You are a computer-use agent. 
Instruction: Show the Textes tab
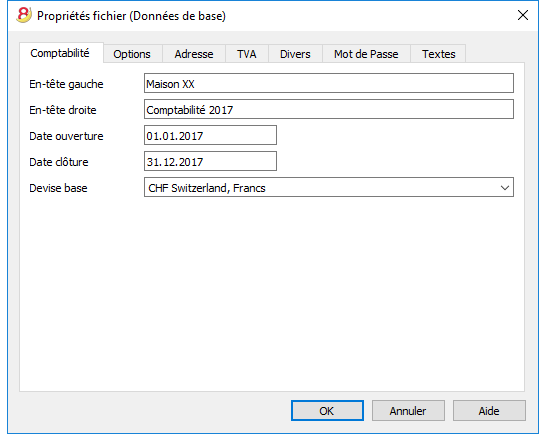(x=438, y=54)
